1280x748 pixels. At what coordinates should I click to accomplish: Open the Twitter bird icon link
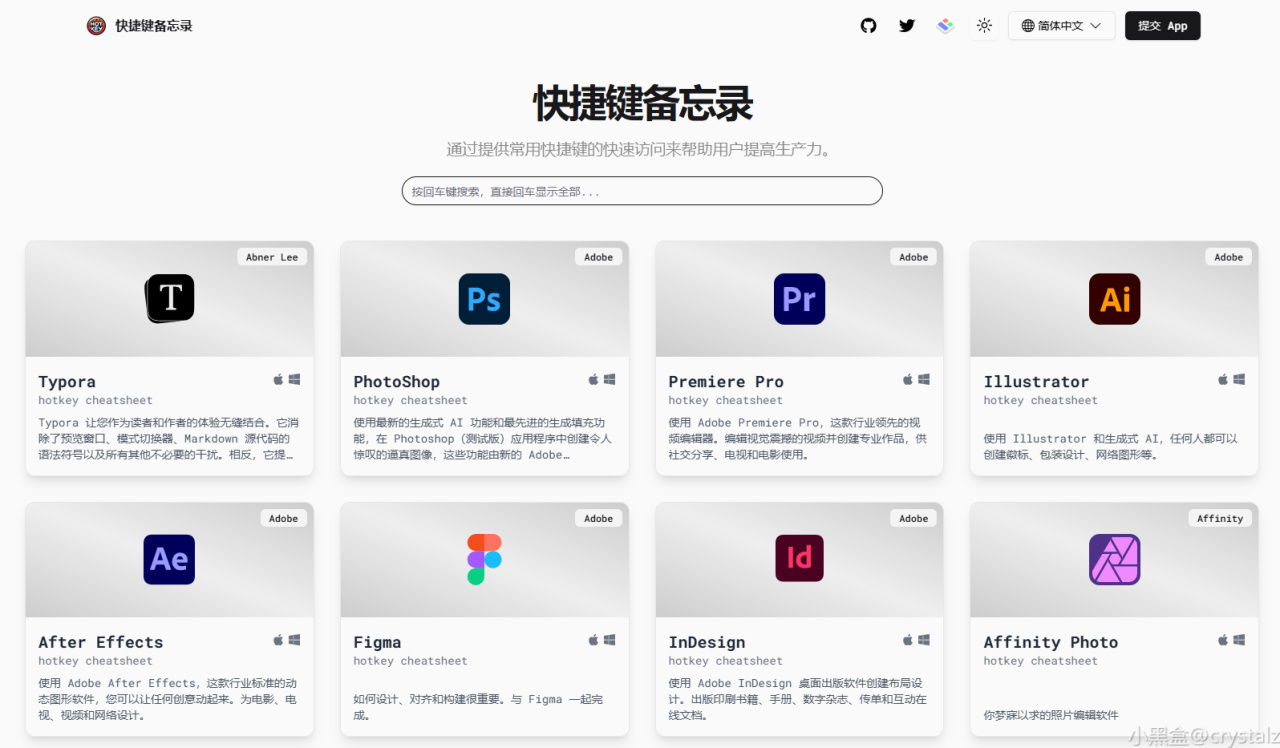(907, 26)
